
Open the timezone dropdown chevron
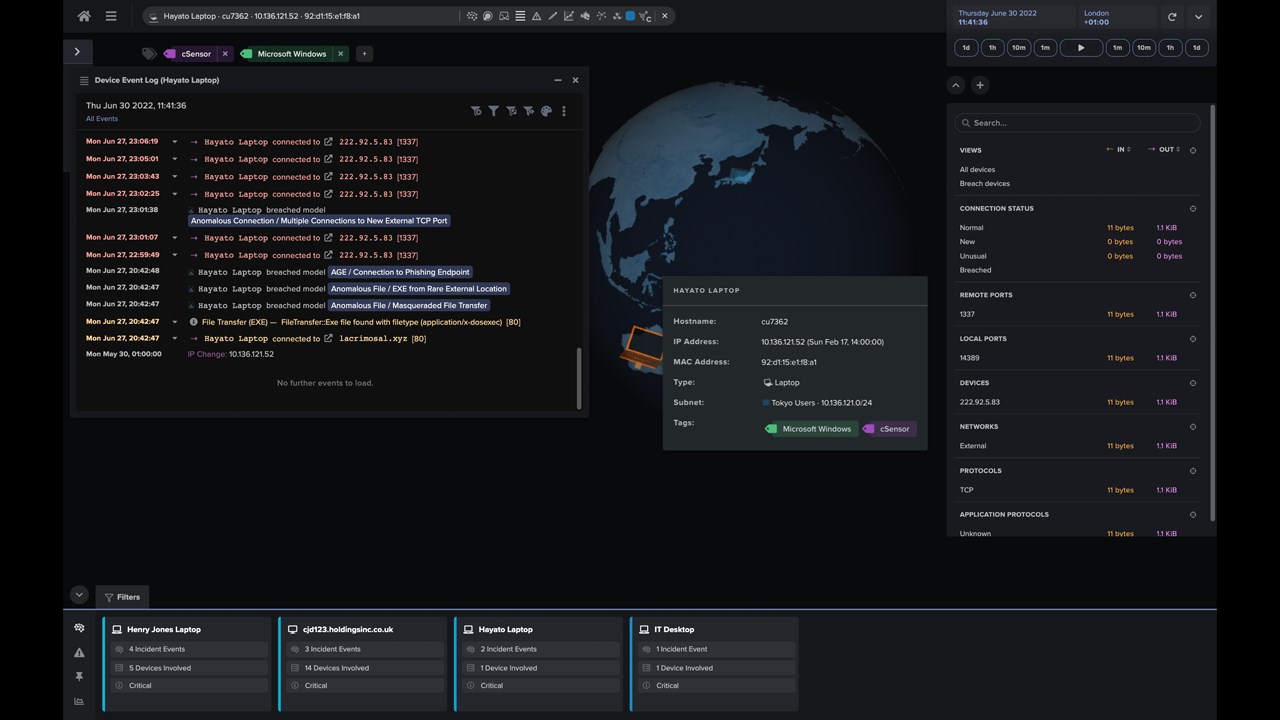1198,17
